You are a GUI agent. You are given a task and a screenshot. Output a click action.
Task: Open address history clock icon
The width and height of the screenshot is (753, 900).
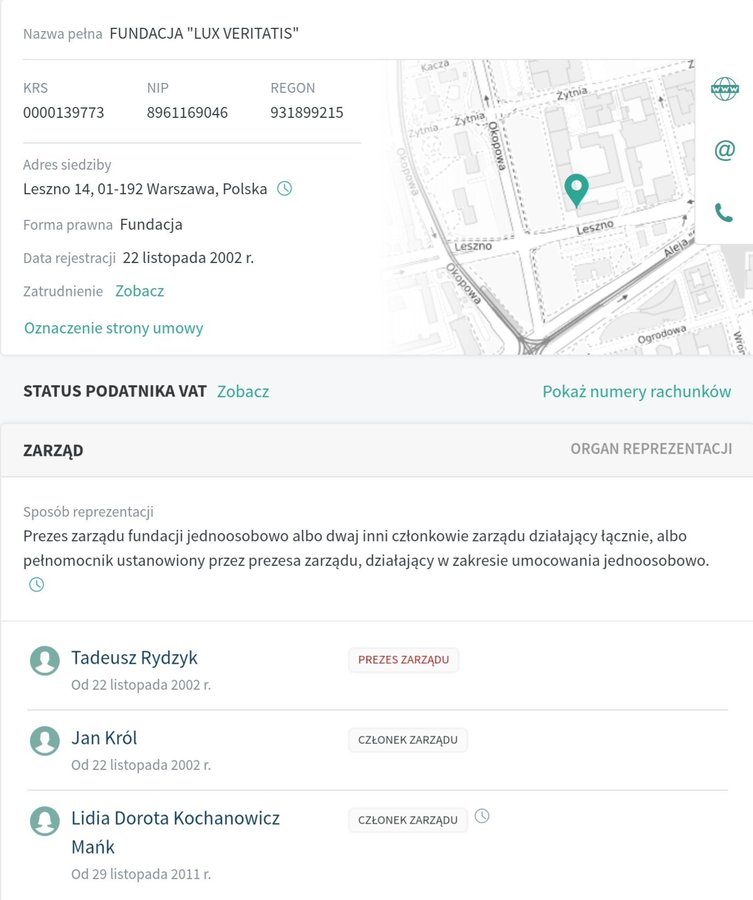click(285, 188)
